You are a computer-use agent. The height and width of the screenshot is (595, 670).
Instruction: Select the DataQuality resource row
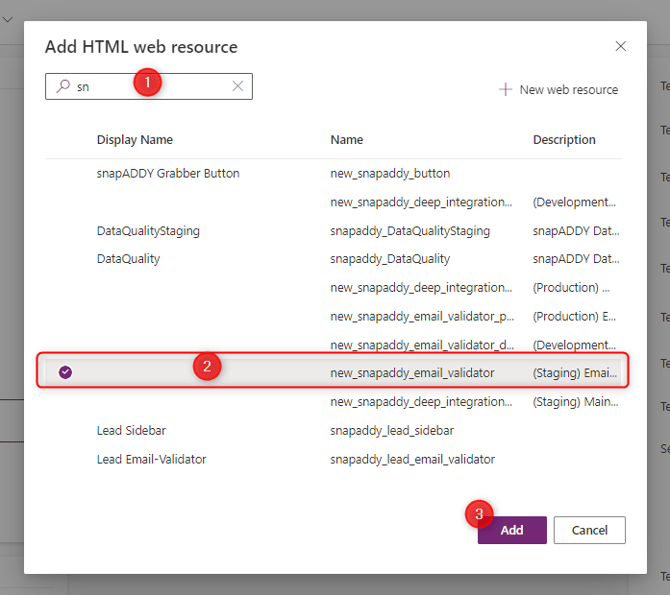[128, 259]
